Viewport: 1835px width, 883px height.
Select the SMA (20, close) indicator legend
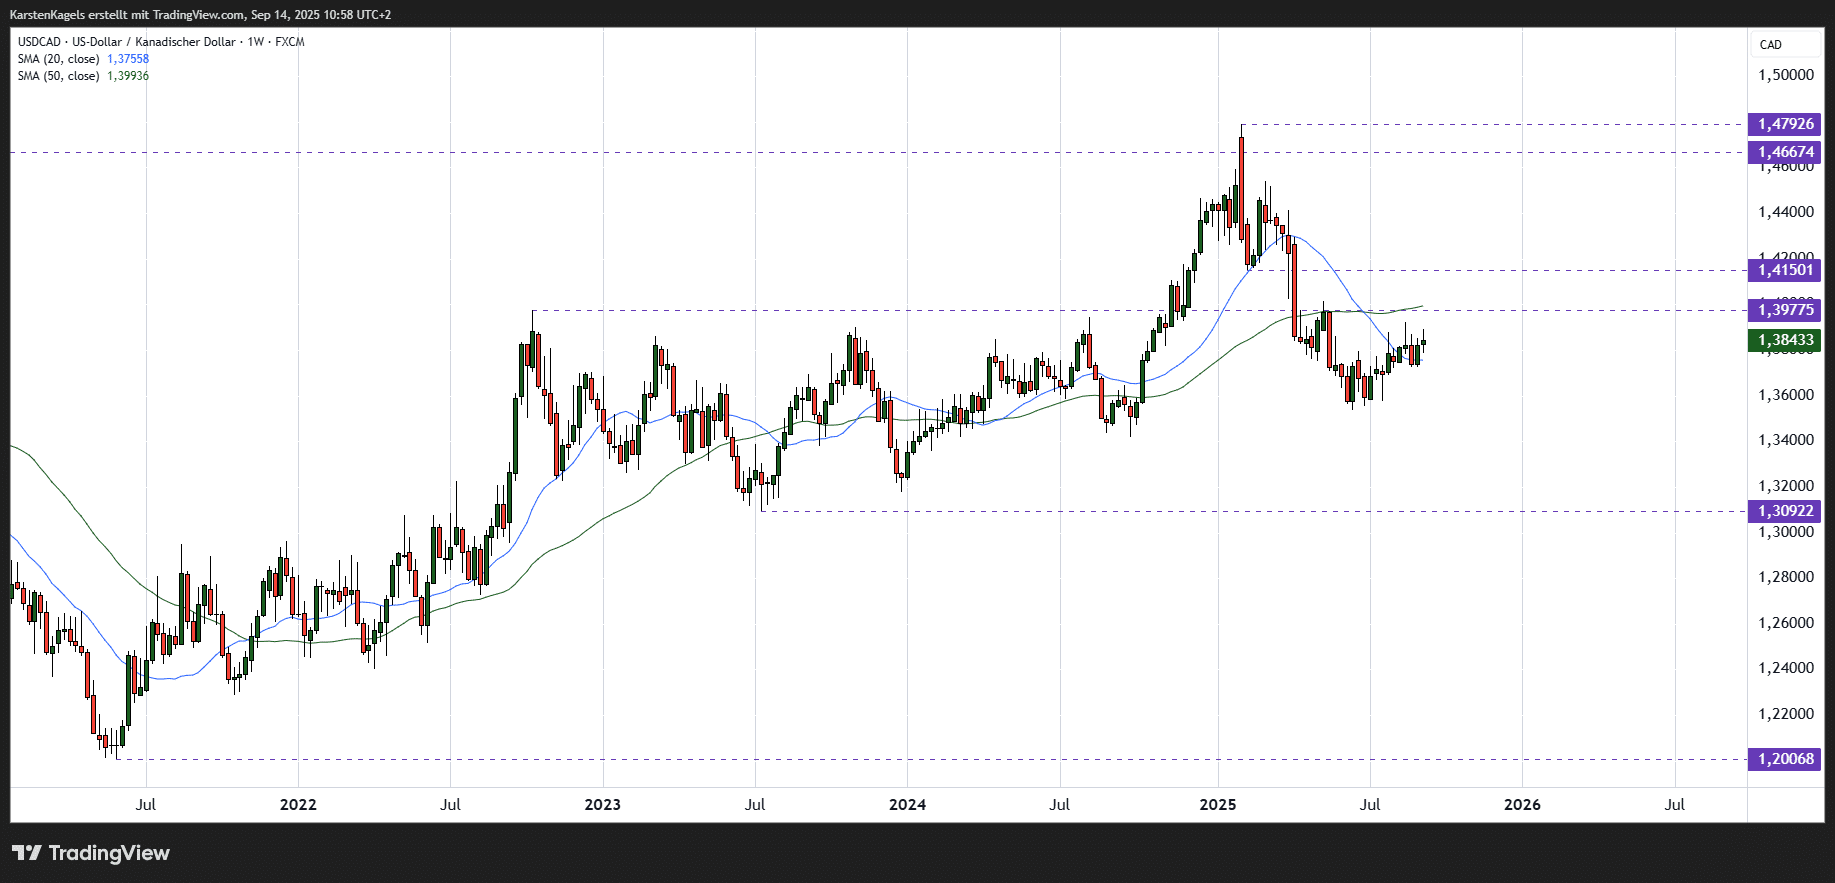pyautogui.click(x=58, y=59)
